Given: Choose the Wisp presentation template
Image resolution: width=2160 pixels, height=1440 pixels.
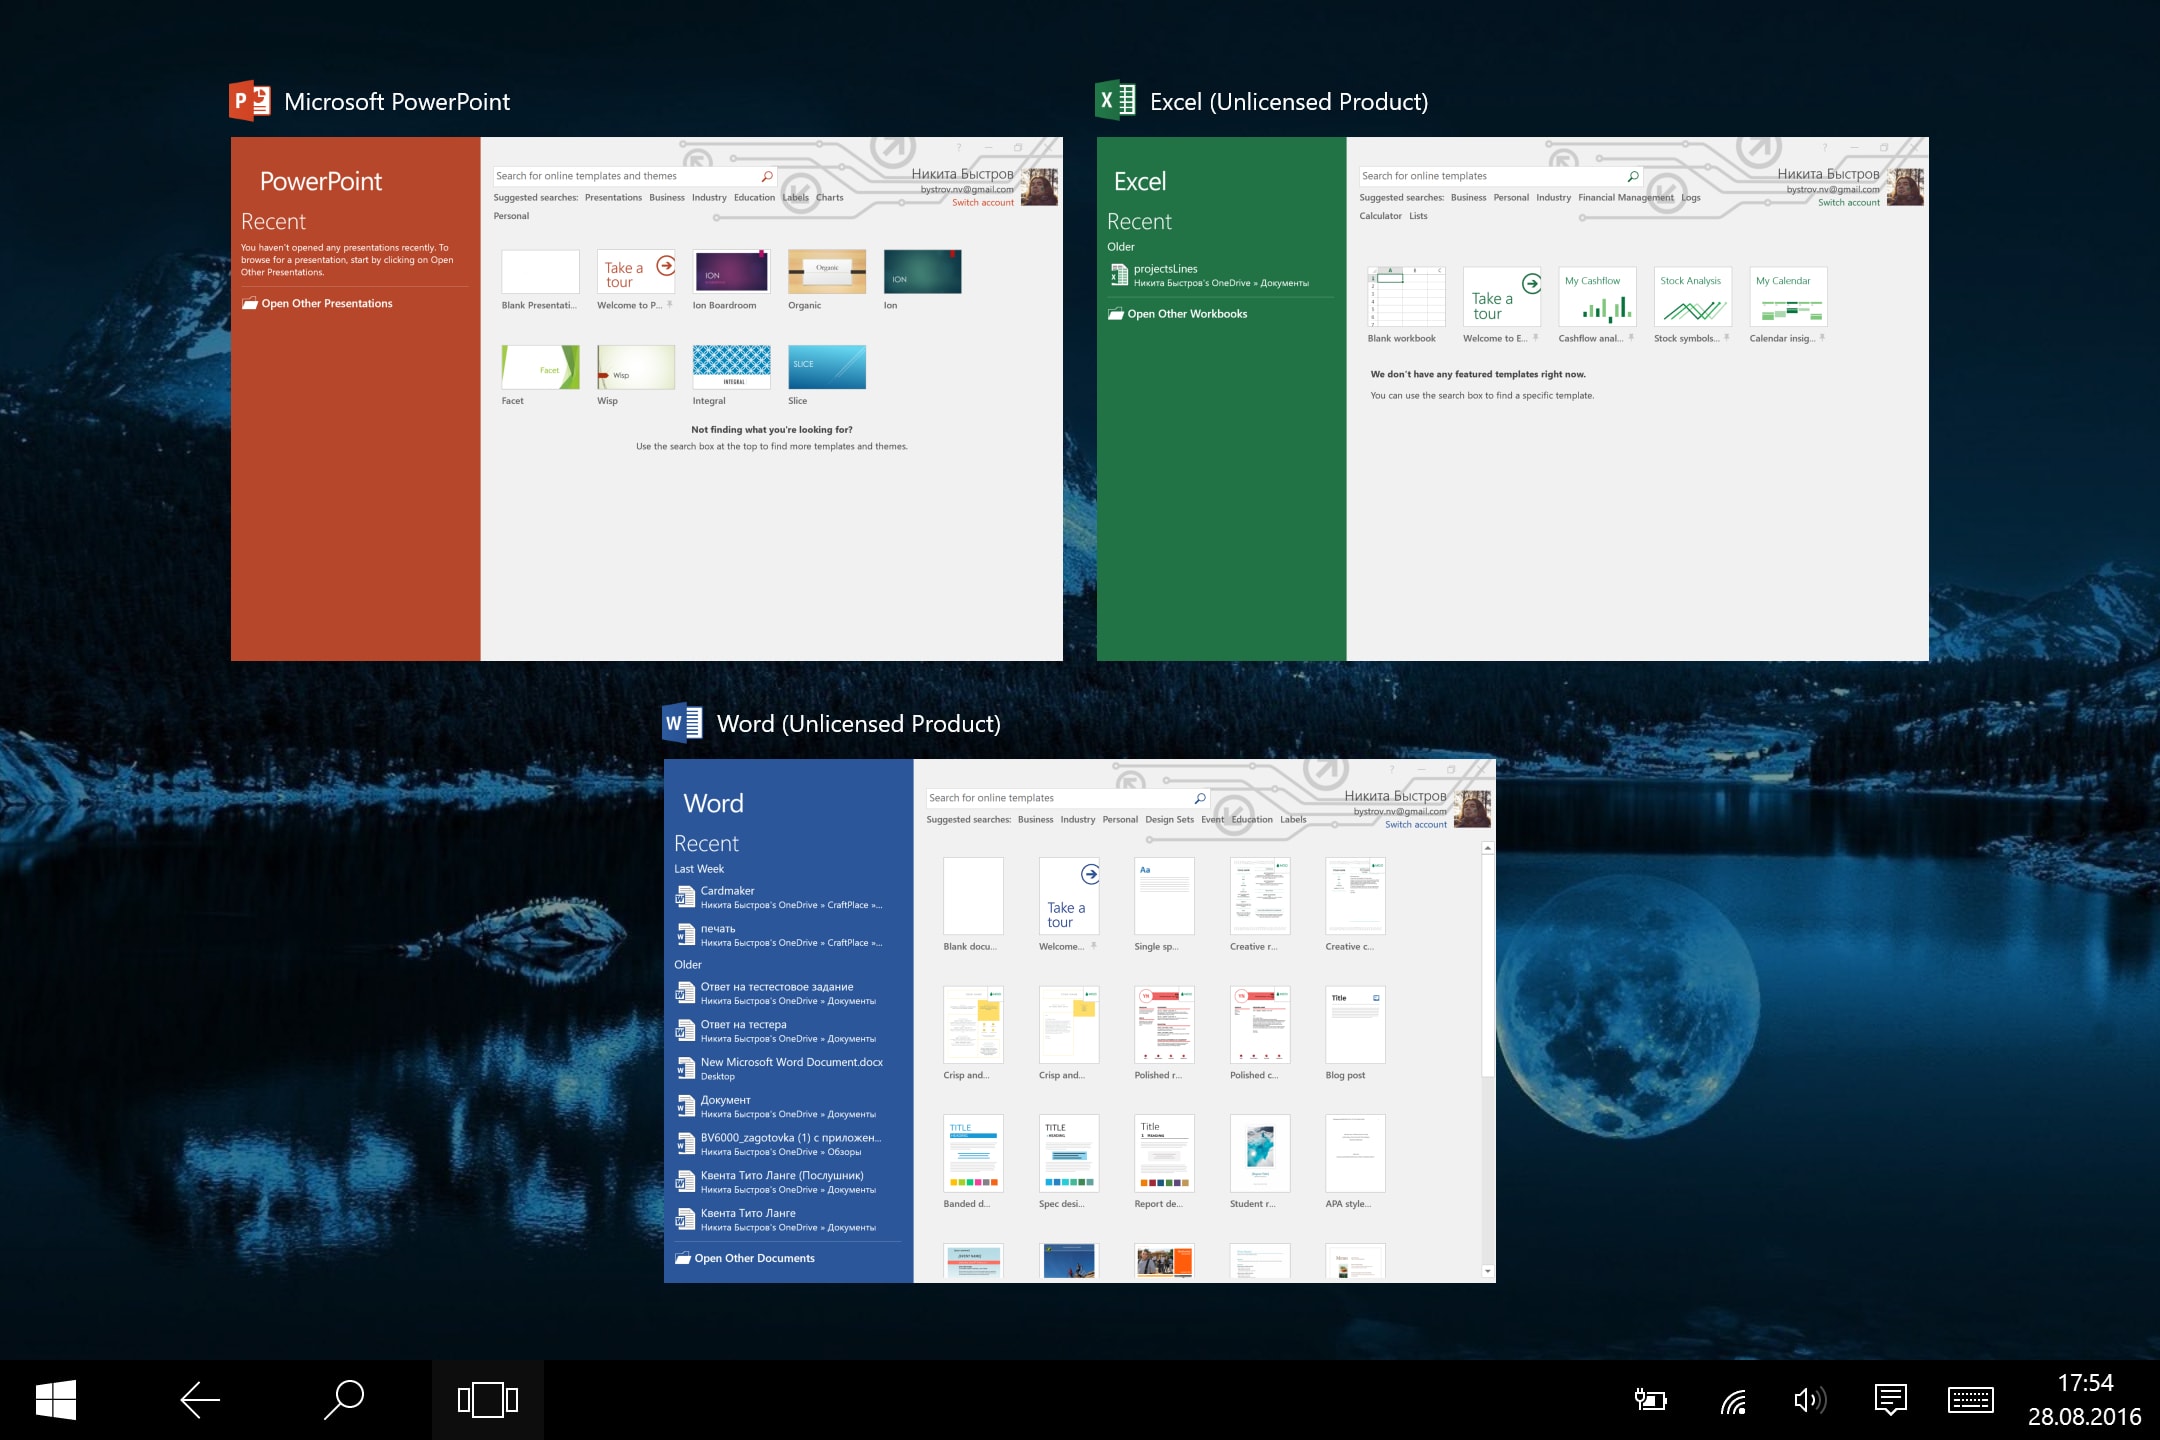Looking at the screenshot, I should [636, 367].
